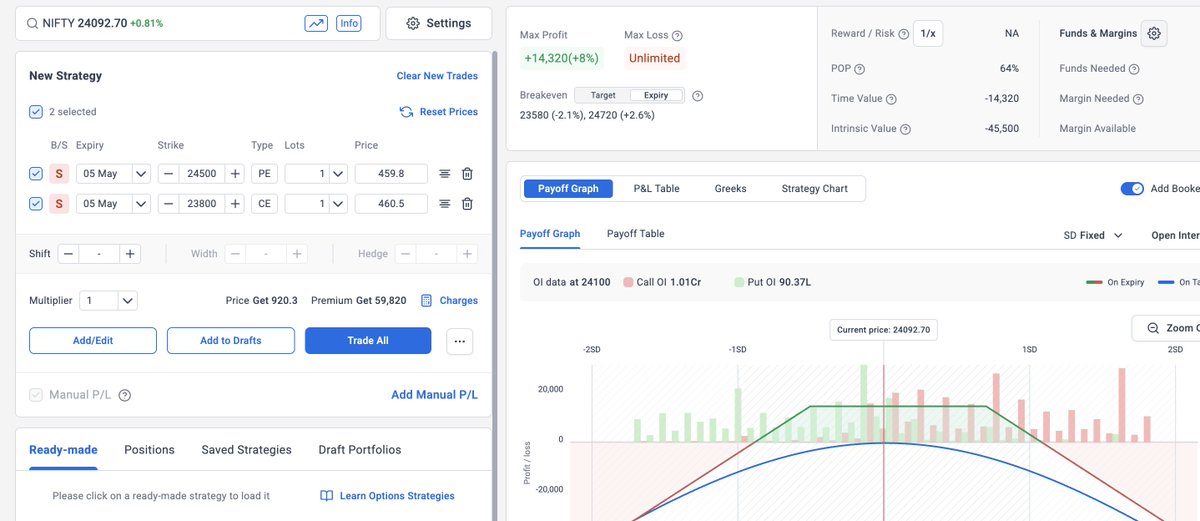Click Add Manual P/L link
This screenshot has width=1200, height=521.
[x=434, y=395]
